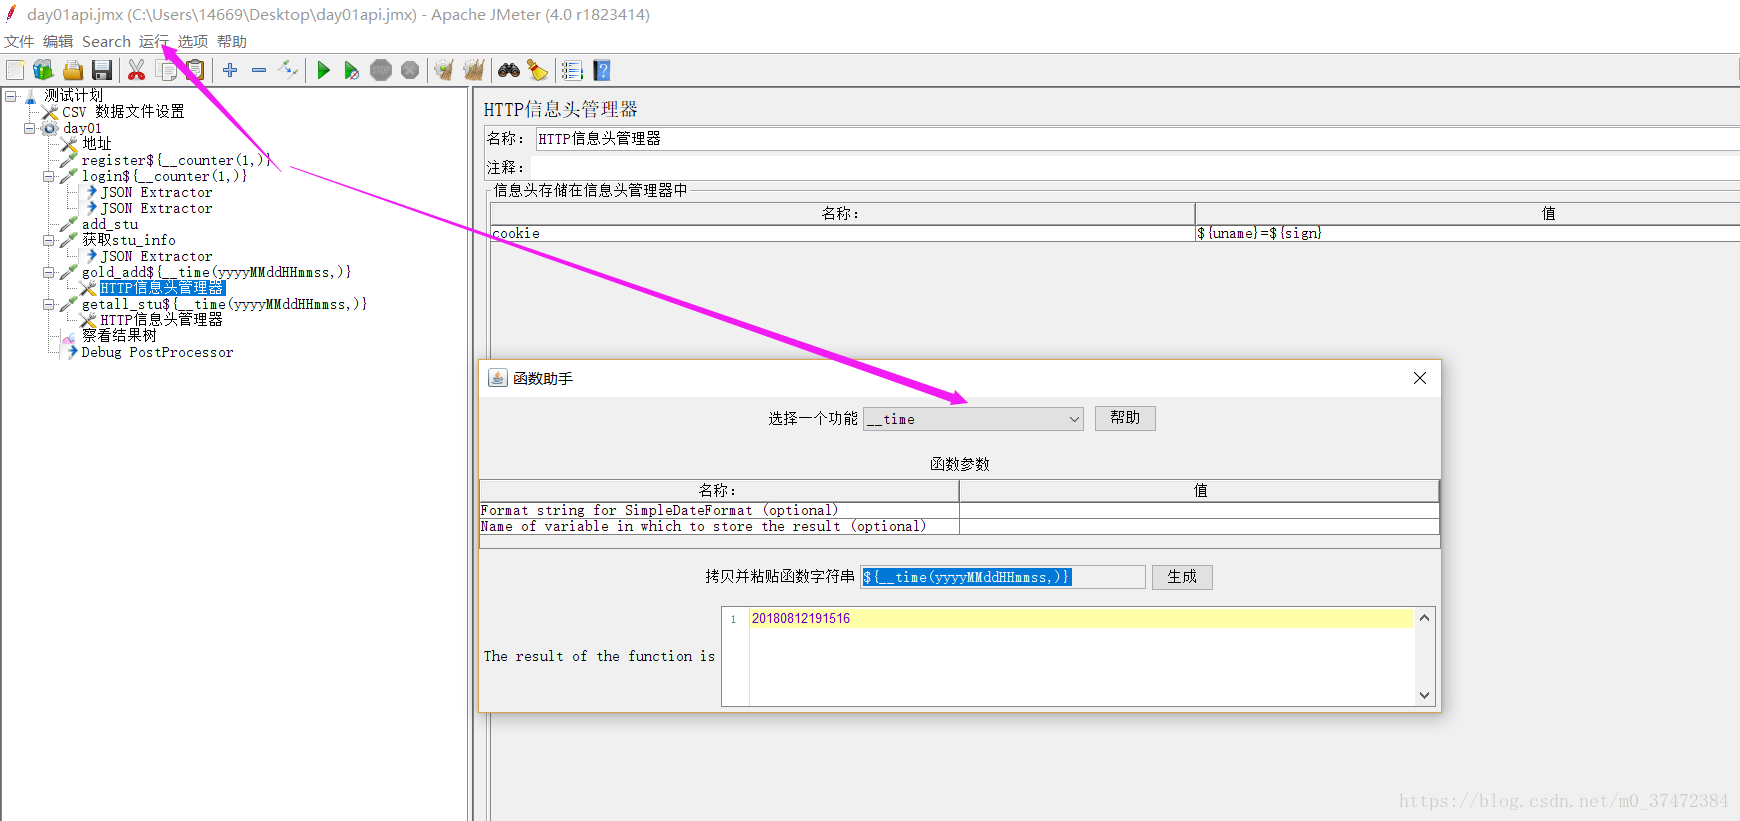This screenshot has height=821, width=1740.
Task: Open the 运行 menu
Action: tap(154, 42)
